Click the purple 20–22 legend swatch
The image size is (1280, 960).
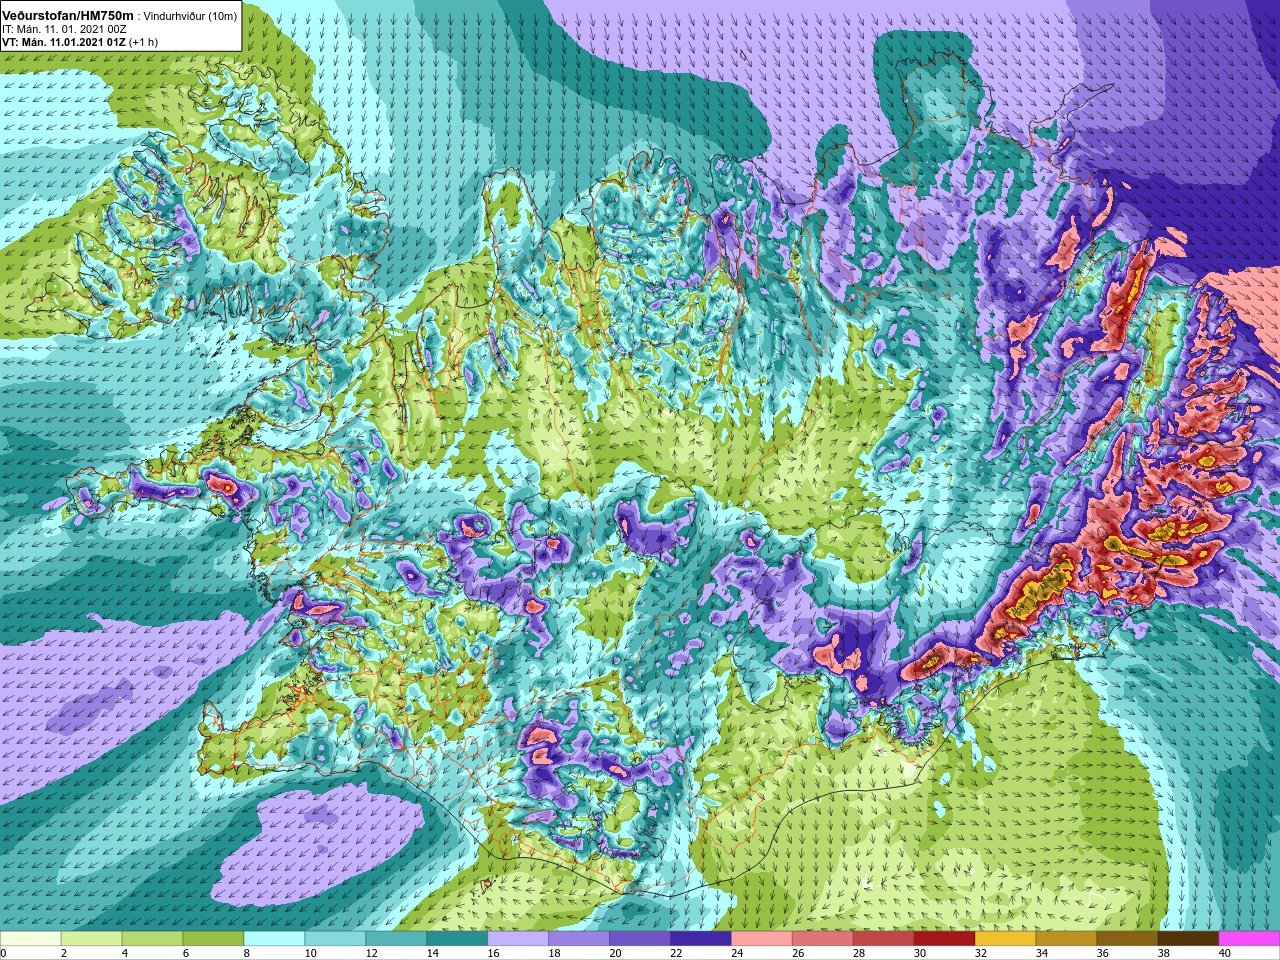point(640,936)
